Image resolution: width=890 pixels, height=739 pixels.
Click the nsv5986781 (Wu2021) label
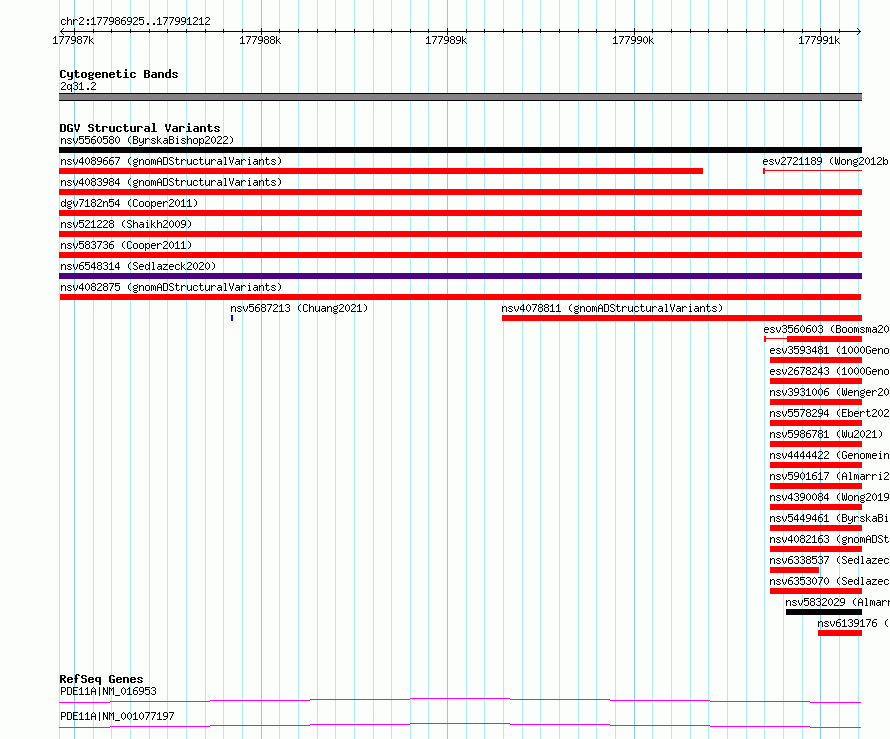[x=826, y=434]
